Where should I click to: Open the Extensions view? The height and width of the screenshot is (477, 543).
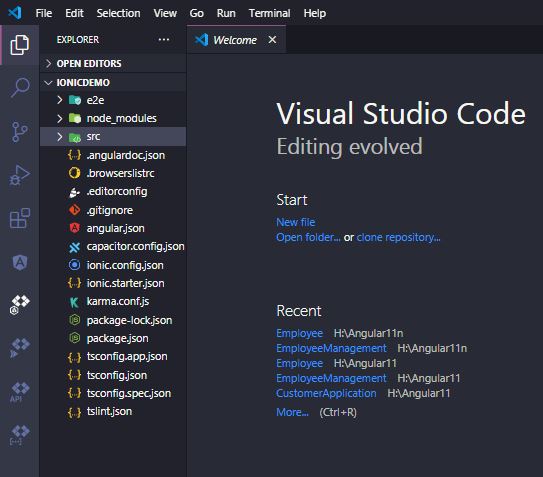coord(20,218)
